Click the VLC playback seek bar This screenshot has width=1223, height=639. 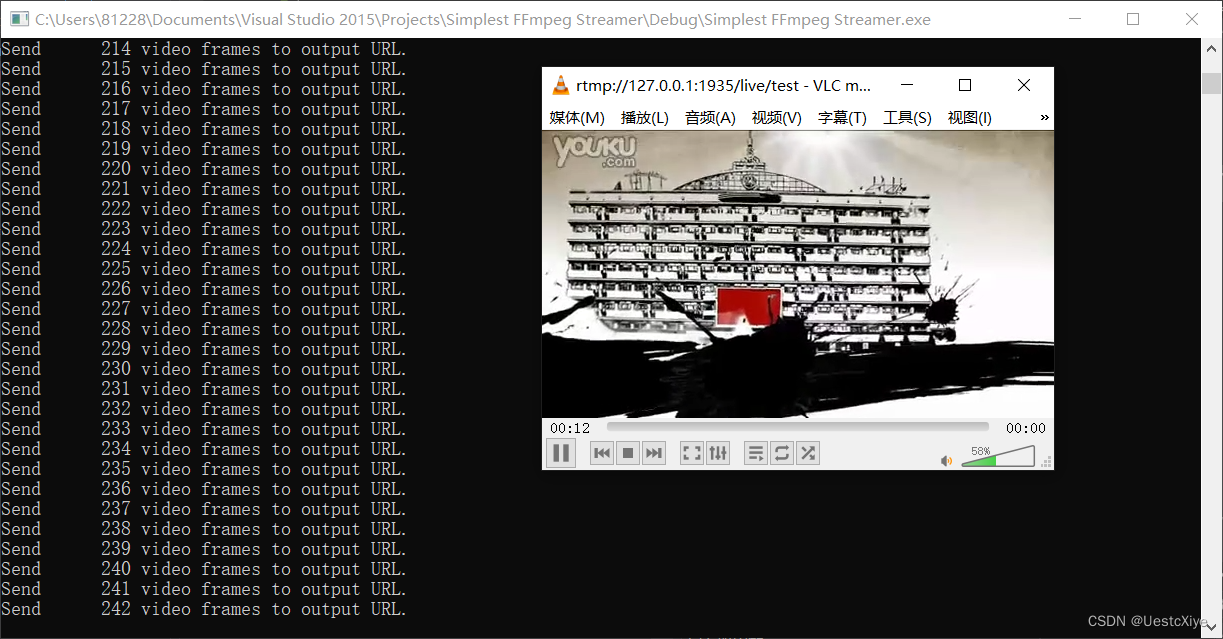tap(797, 428)
